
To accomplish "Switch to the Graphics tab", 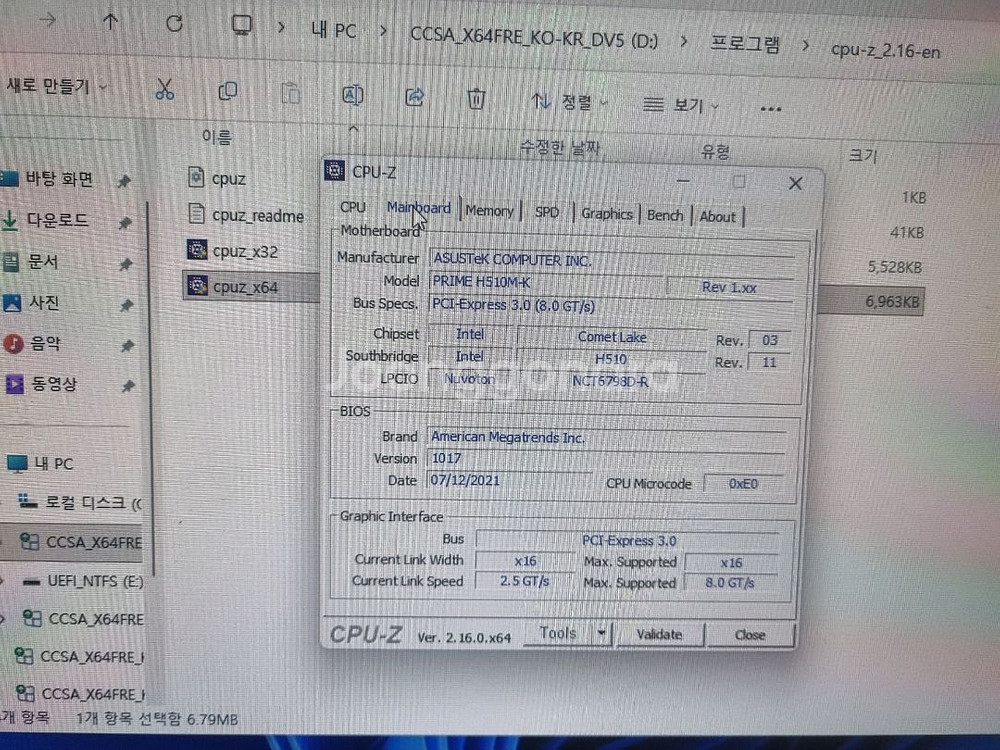I will tap(607, 214).
